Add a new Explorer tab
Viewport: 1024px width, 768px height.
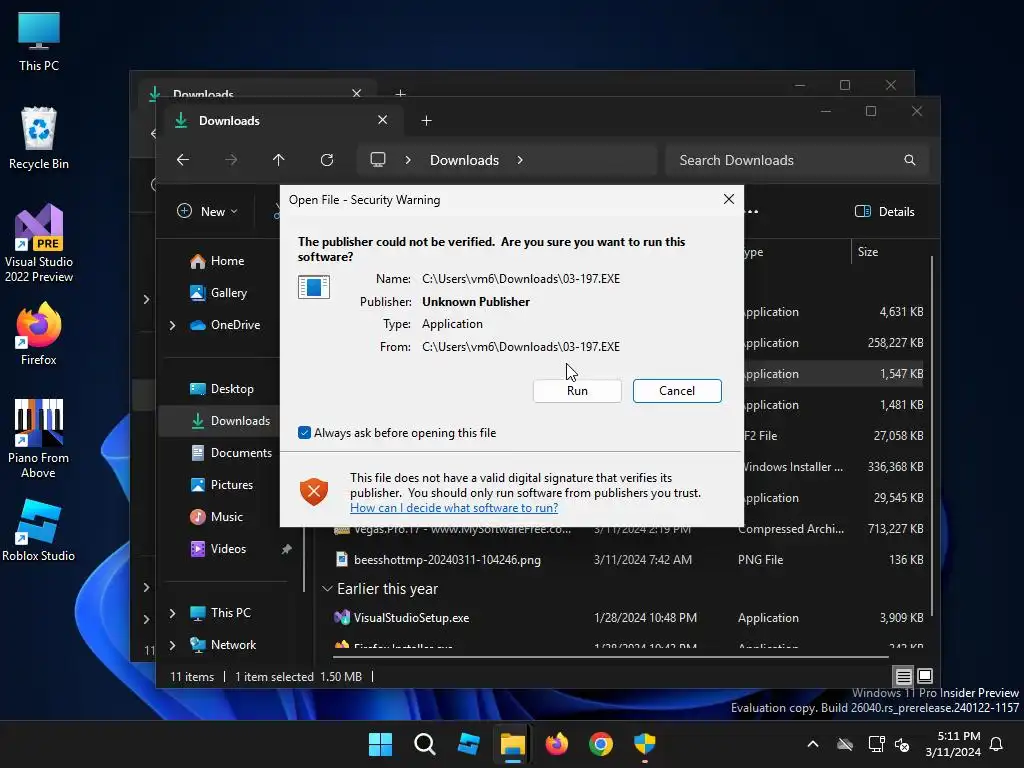point(426,121)
